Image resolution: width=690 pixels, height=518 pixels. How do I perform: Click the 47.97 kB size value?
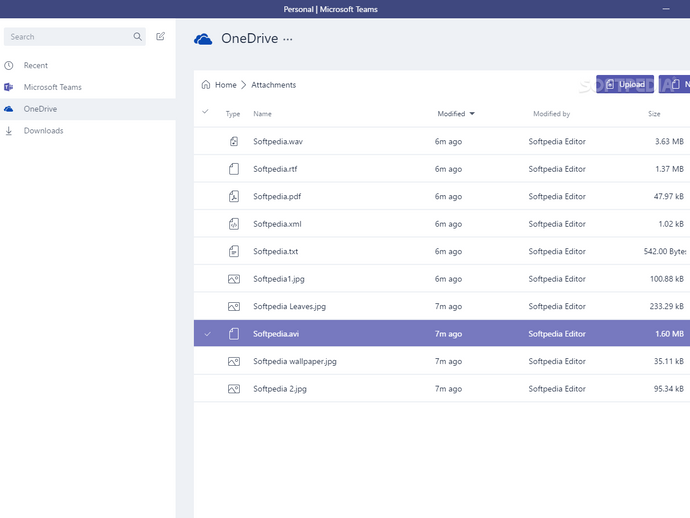[x=668, y=196]
